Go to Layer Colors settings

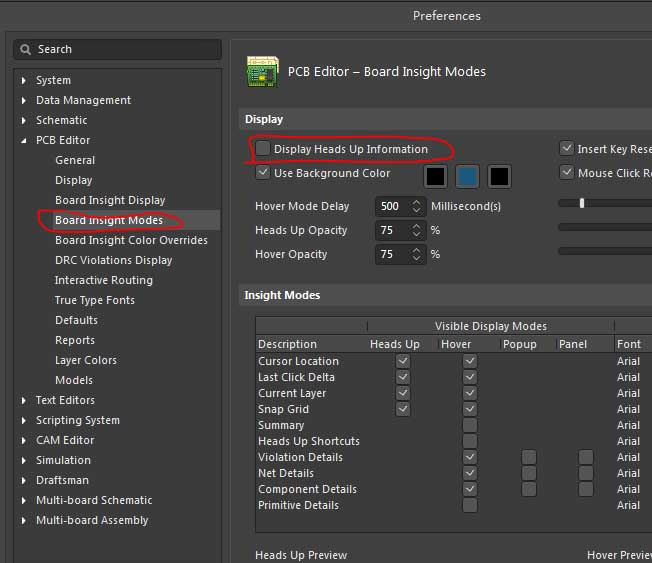click(85, 360)
